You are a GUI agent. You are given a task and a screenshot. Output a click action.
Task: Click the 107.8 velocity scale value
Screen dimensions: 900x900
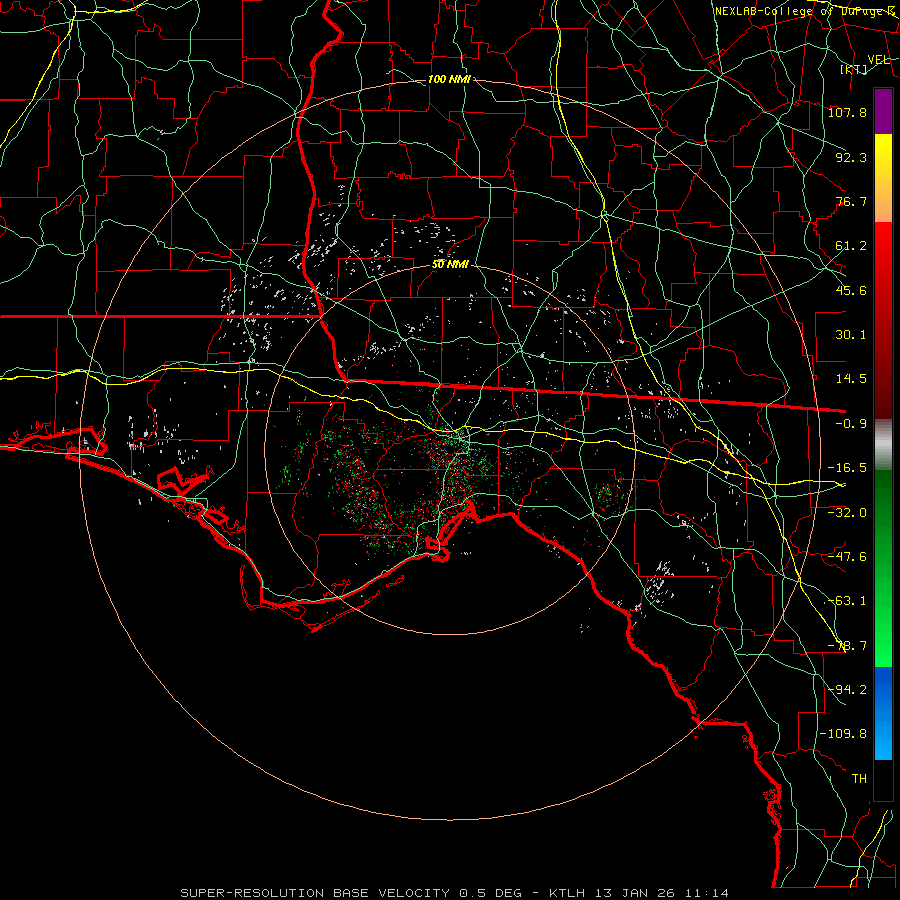pos(847,112)
